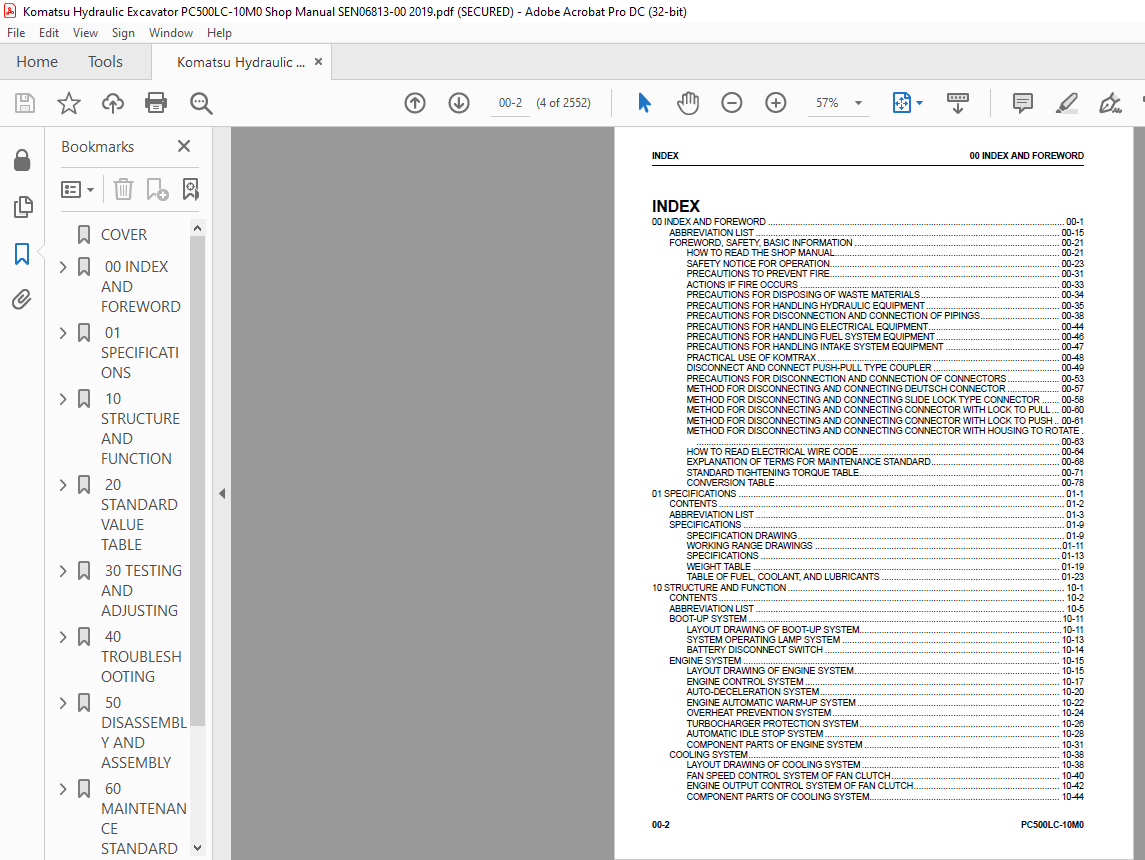Print the document with the printer icon
The height and width of the screenshot is (860, 1145).
[156, 103]
